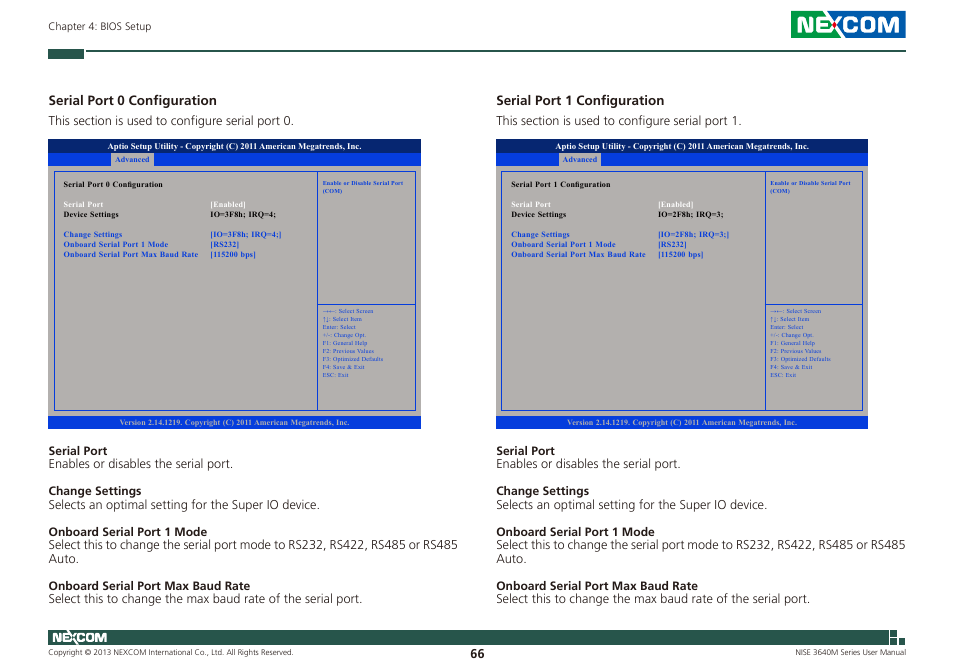This screenshot has height=672, width=954.
Task: Click the 'Enable or Disable Serial Port (COM)' help text in the Port 0 screen
Action: coord(363,187)
